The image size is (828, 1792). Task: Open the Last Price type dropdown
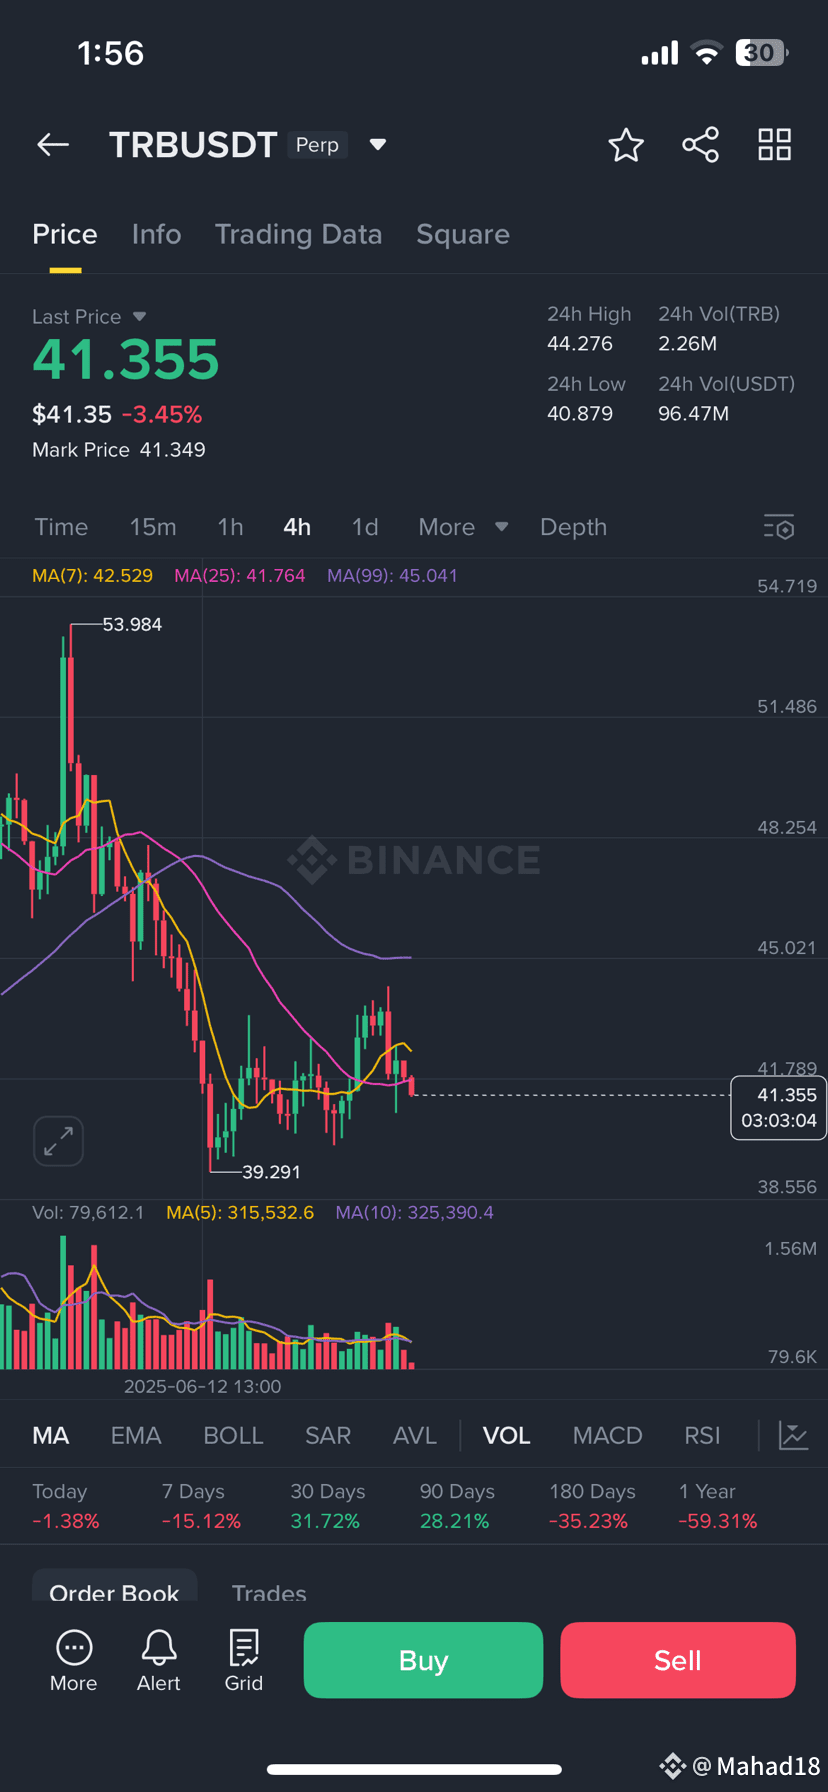(139, 317)
